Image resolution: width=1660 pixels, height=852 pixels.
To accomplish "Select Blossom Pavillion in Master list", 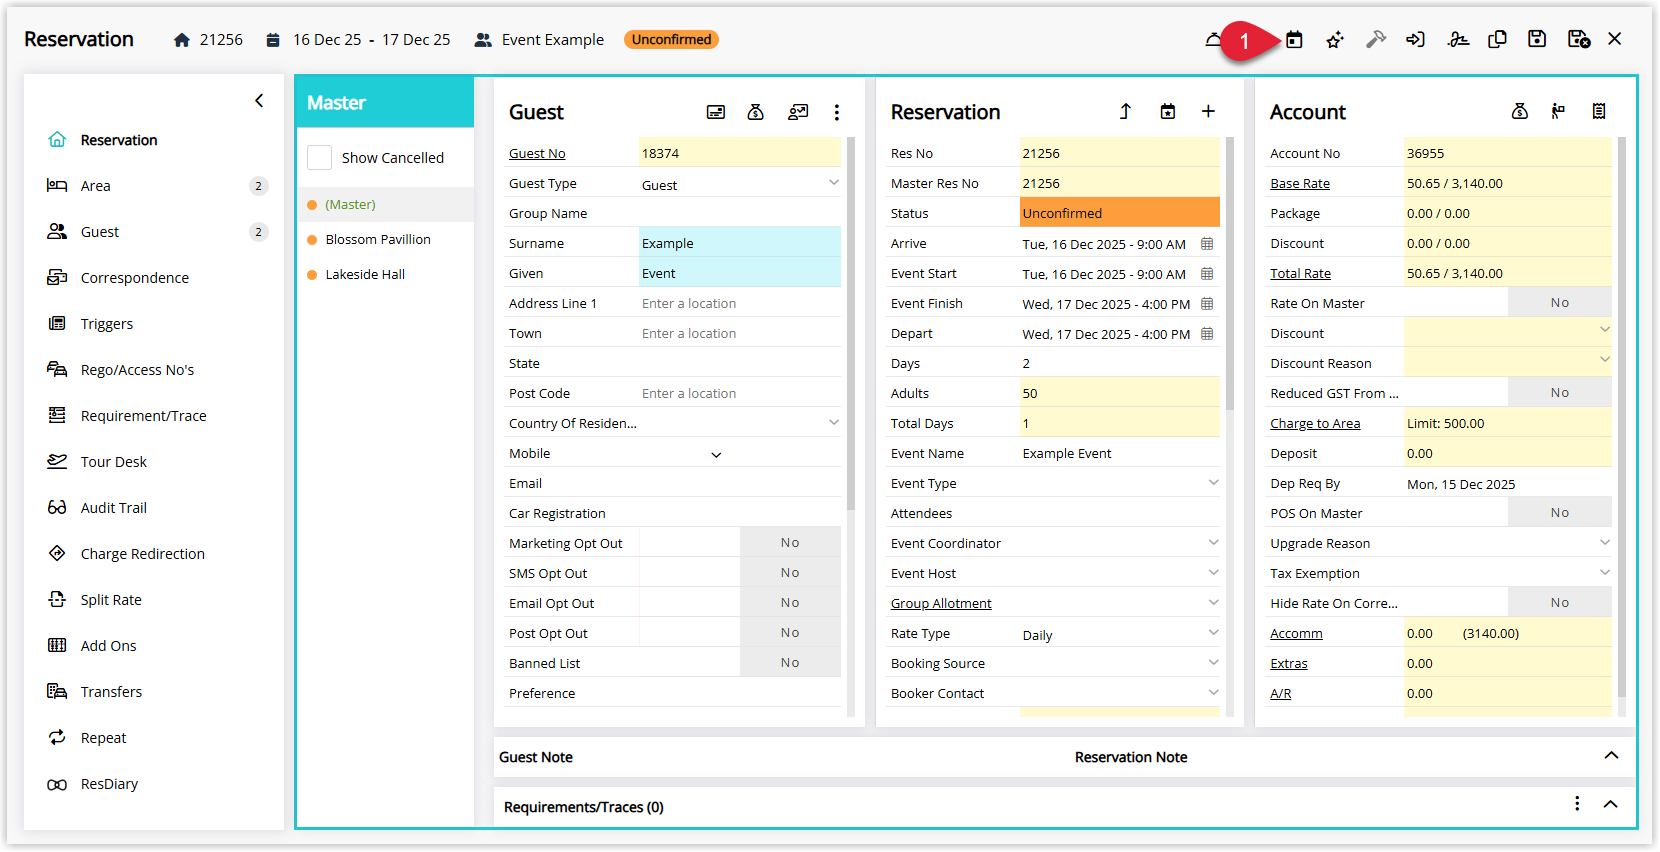I will point(378,239).
